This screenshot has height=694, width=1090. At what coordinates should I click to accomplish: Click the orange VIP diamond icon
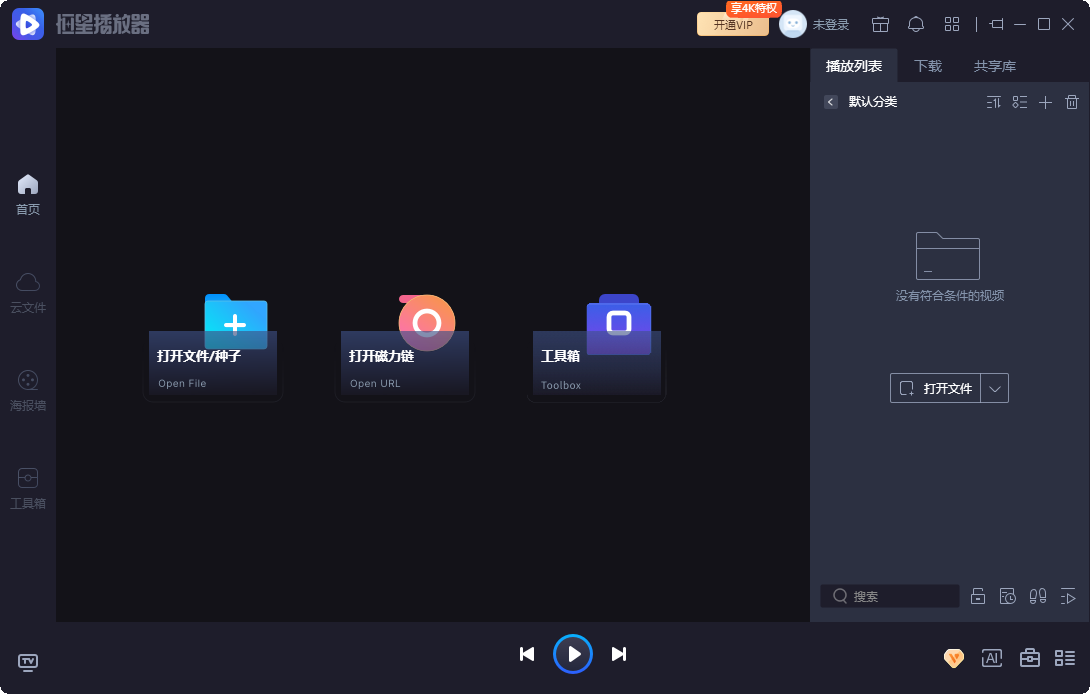[954, 657]
